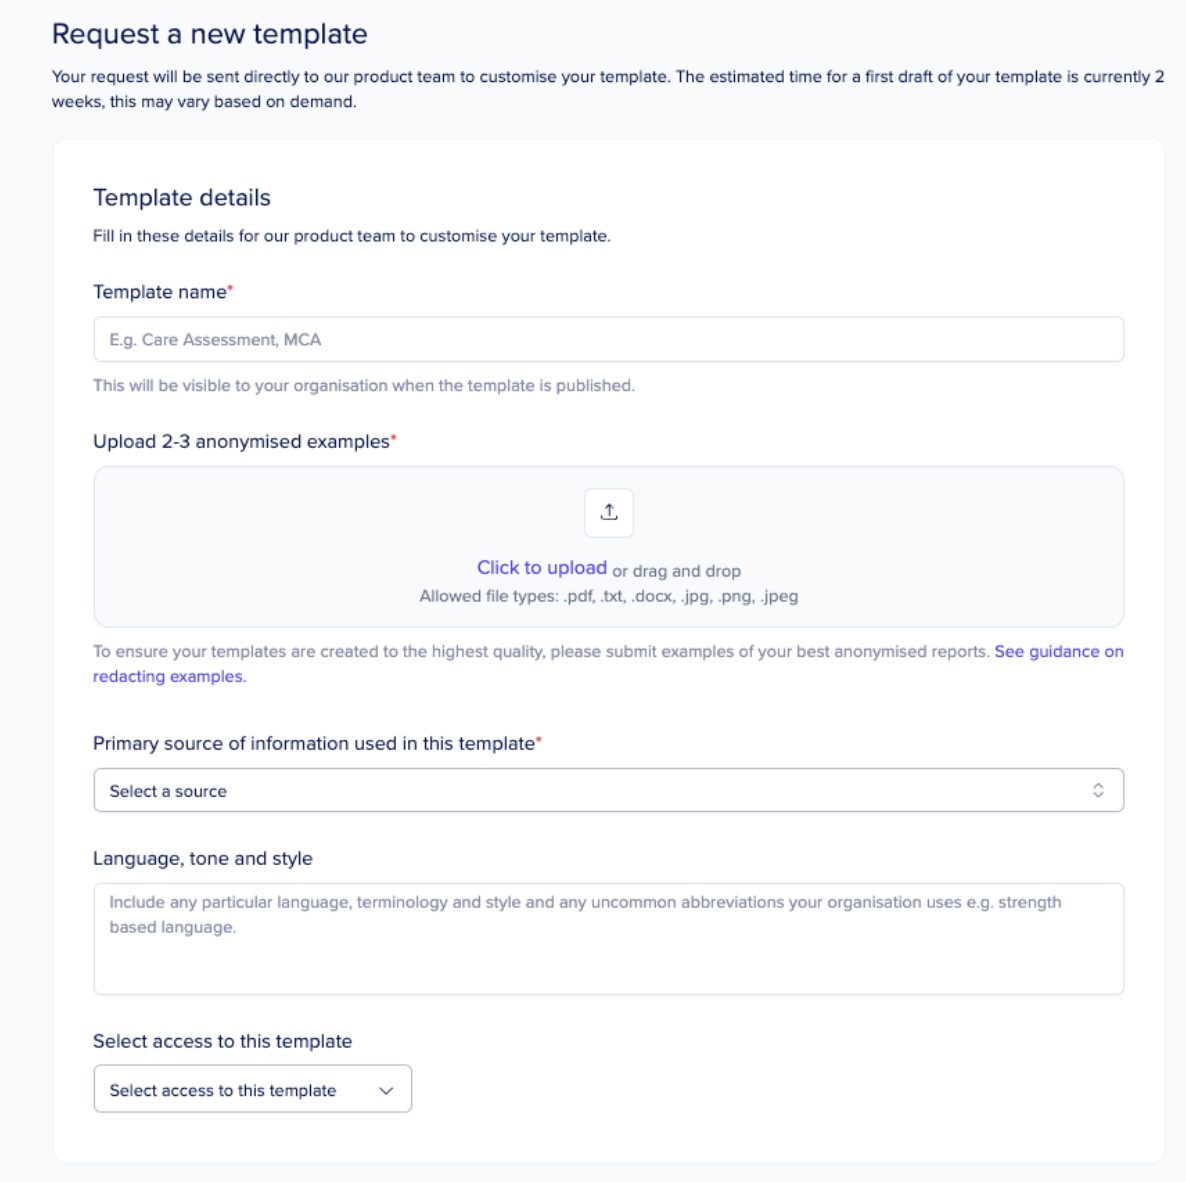Image resolution: width=1186 pixels, height=1182 pixels.
Task: Click the 'Request a new template' page title
Action: click(210, 34)
